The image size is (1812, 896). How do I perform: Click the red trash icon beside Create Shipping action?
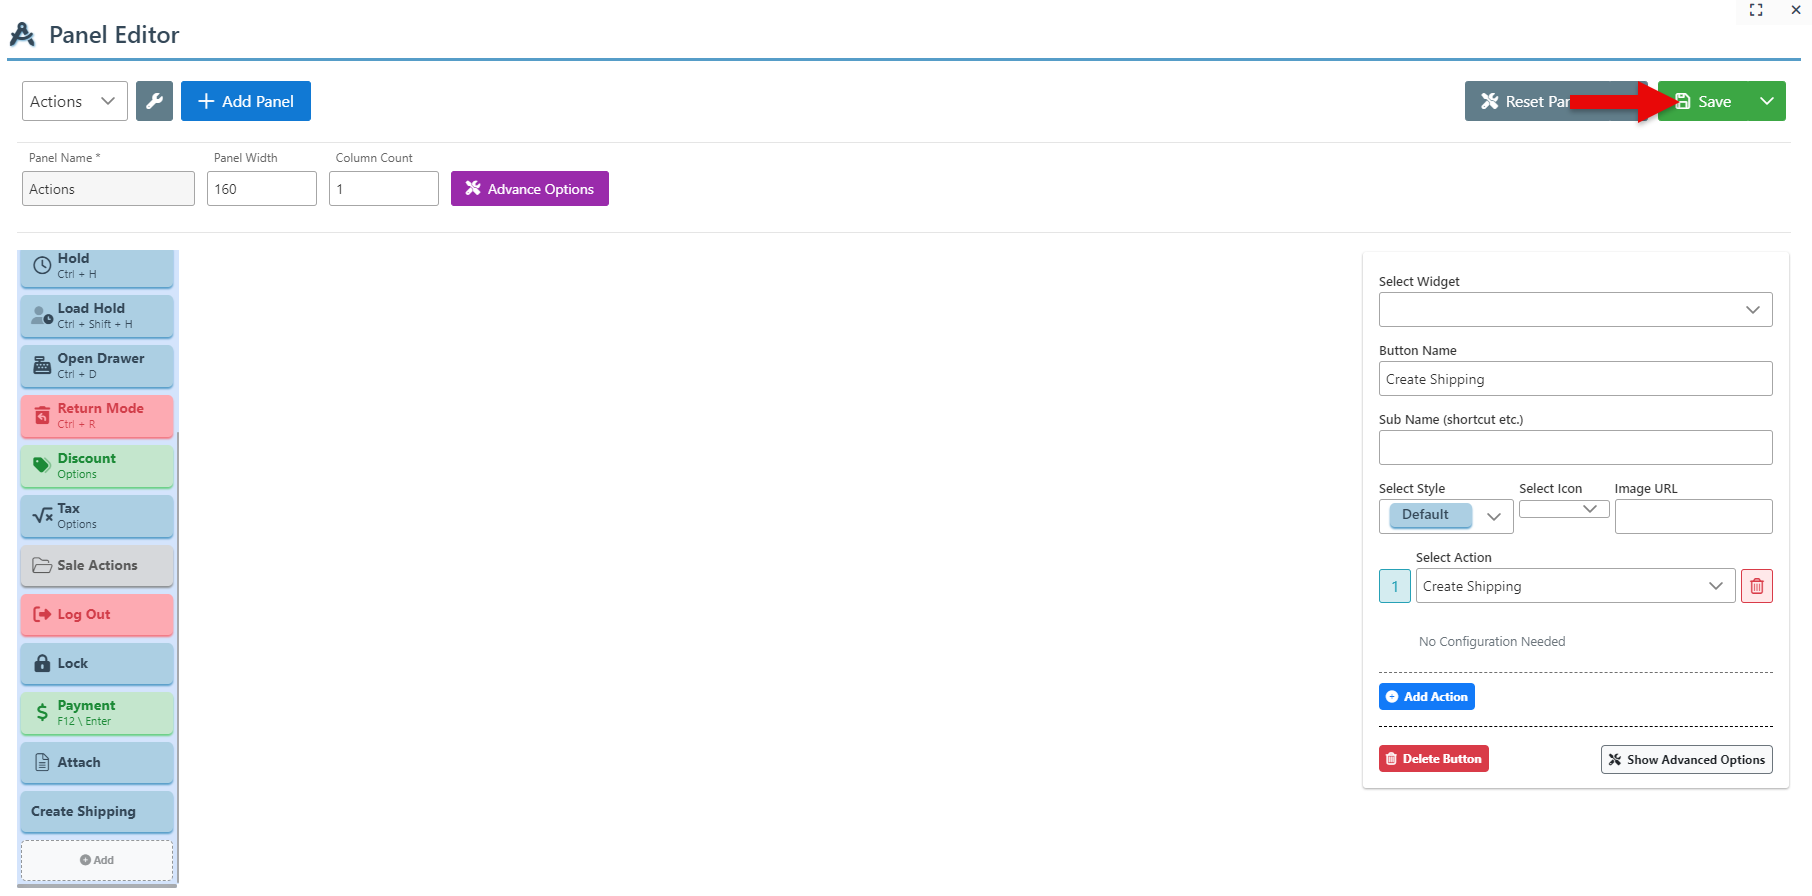(1756, 586)
